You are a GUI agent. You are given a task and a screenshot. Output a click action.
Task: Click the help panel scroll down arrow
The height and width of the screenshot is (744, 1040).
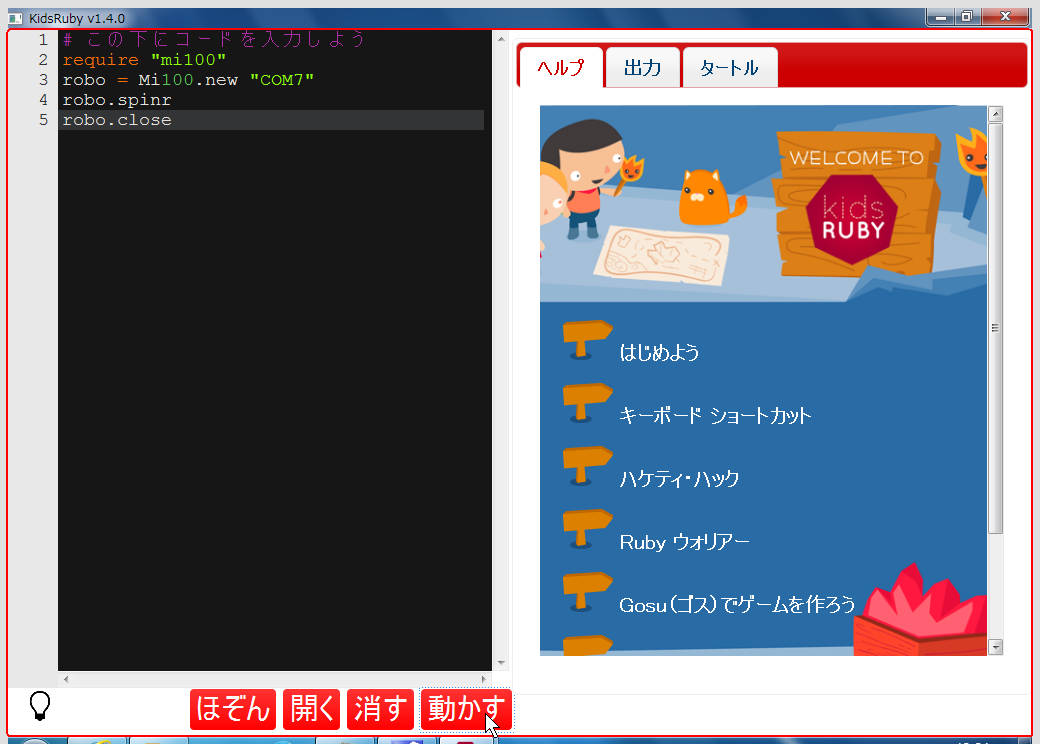[x=995, y=647]
